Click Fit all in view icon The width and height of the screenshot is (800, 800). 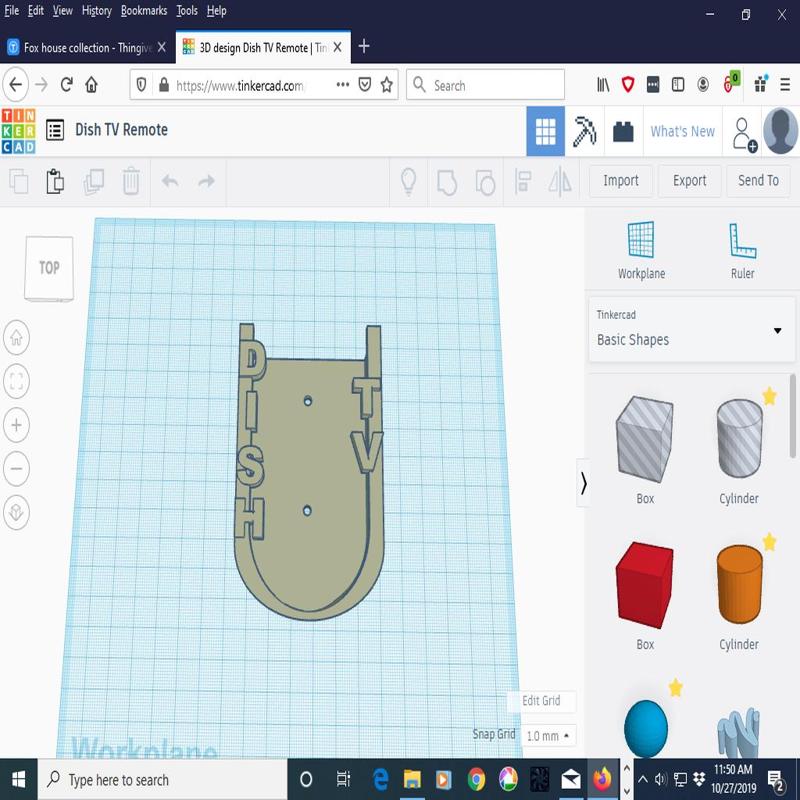17,381
